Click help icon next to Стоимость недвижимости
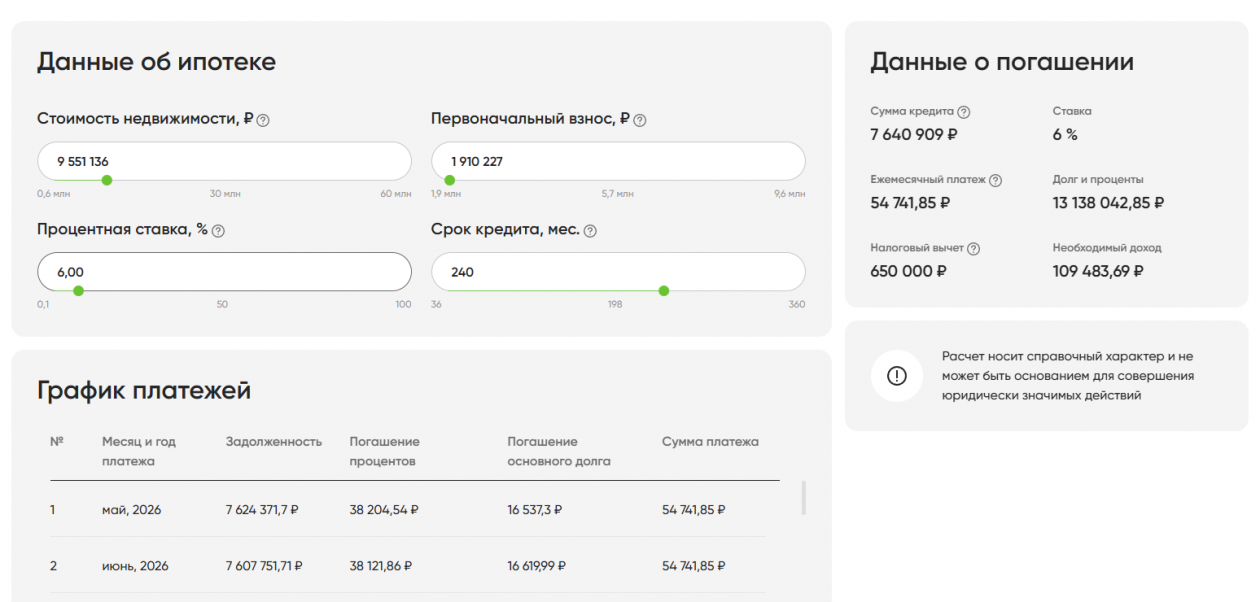The height and width of the screenshot is (602, 1260). tap(263, 120)
